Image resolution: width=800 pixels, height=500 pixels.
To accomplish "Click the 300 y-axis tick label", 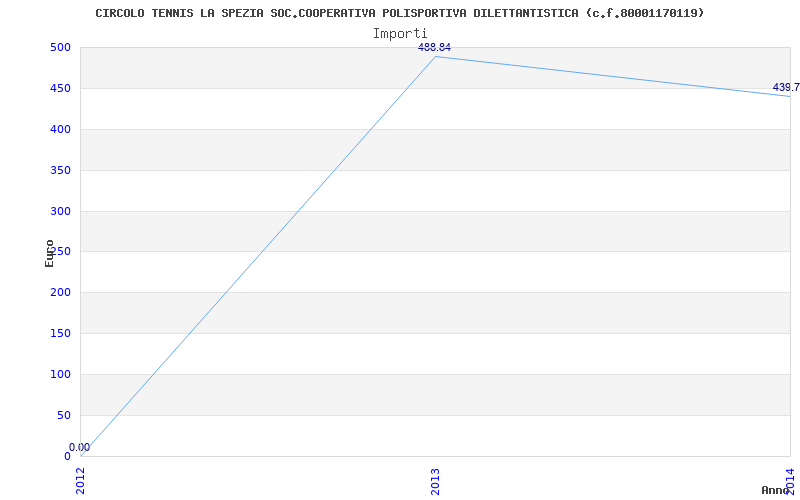I will tap(60, 211).
